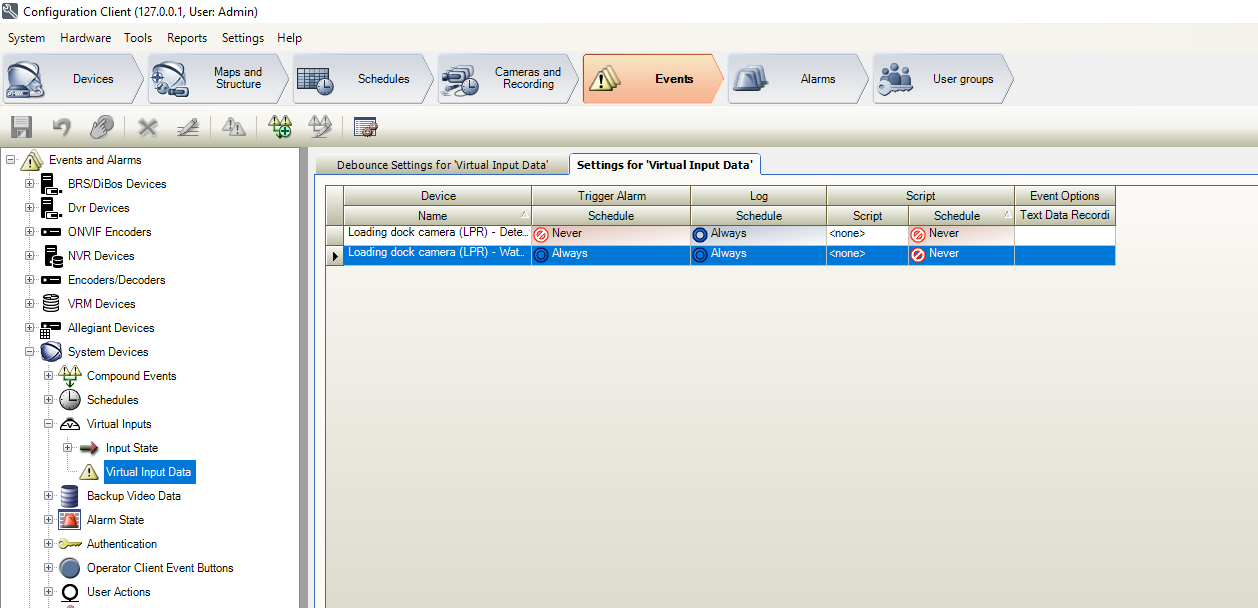The image size is (1258, 608).
Task: Collapse the System Devices node
Action: click(x=30, y=352)
